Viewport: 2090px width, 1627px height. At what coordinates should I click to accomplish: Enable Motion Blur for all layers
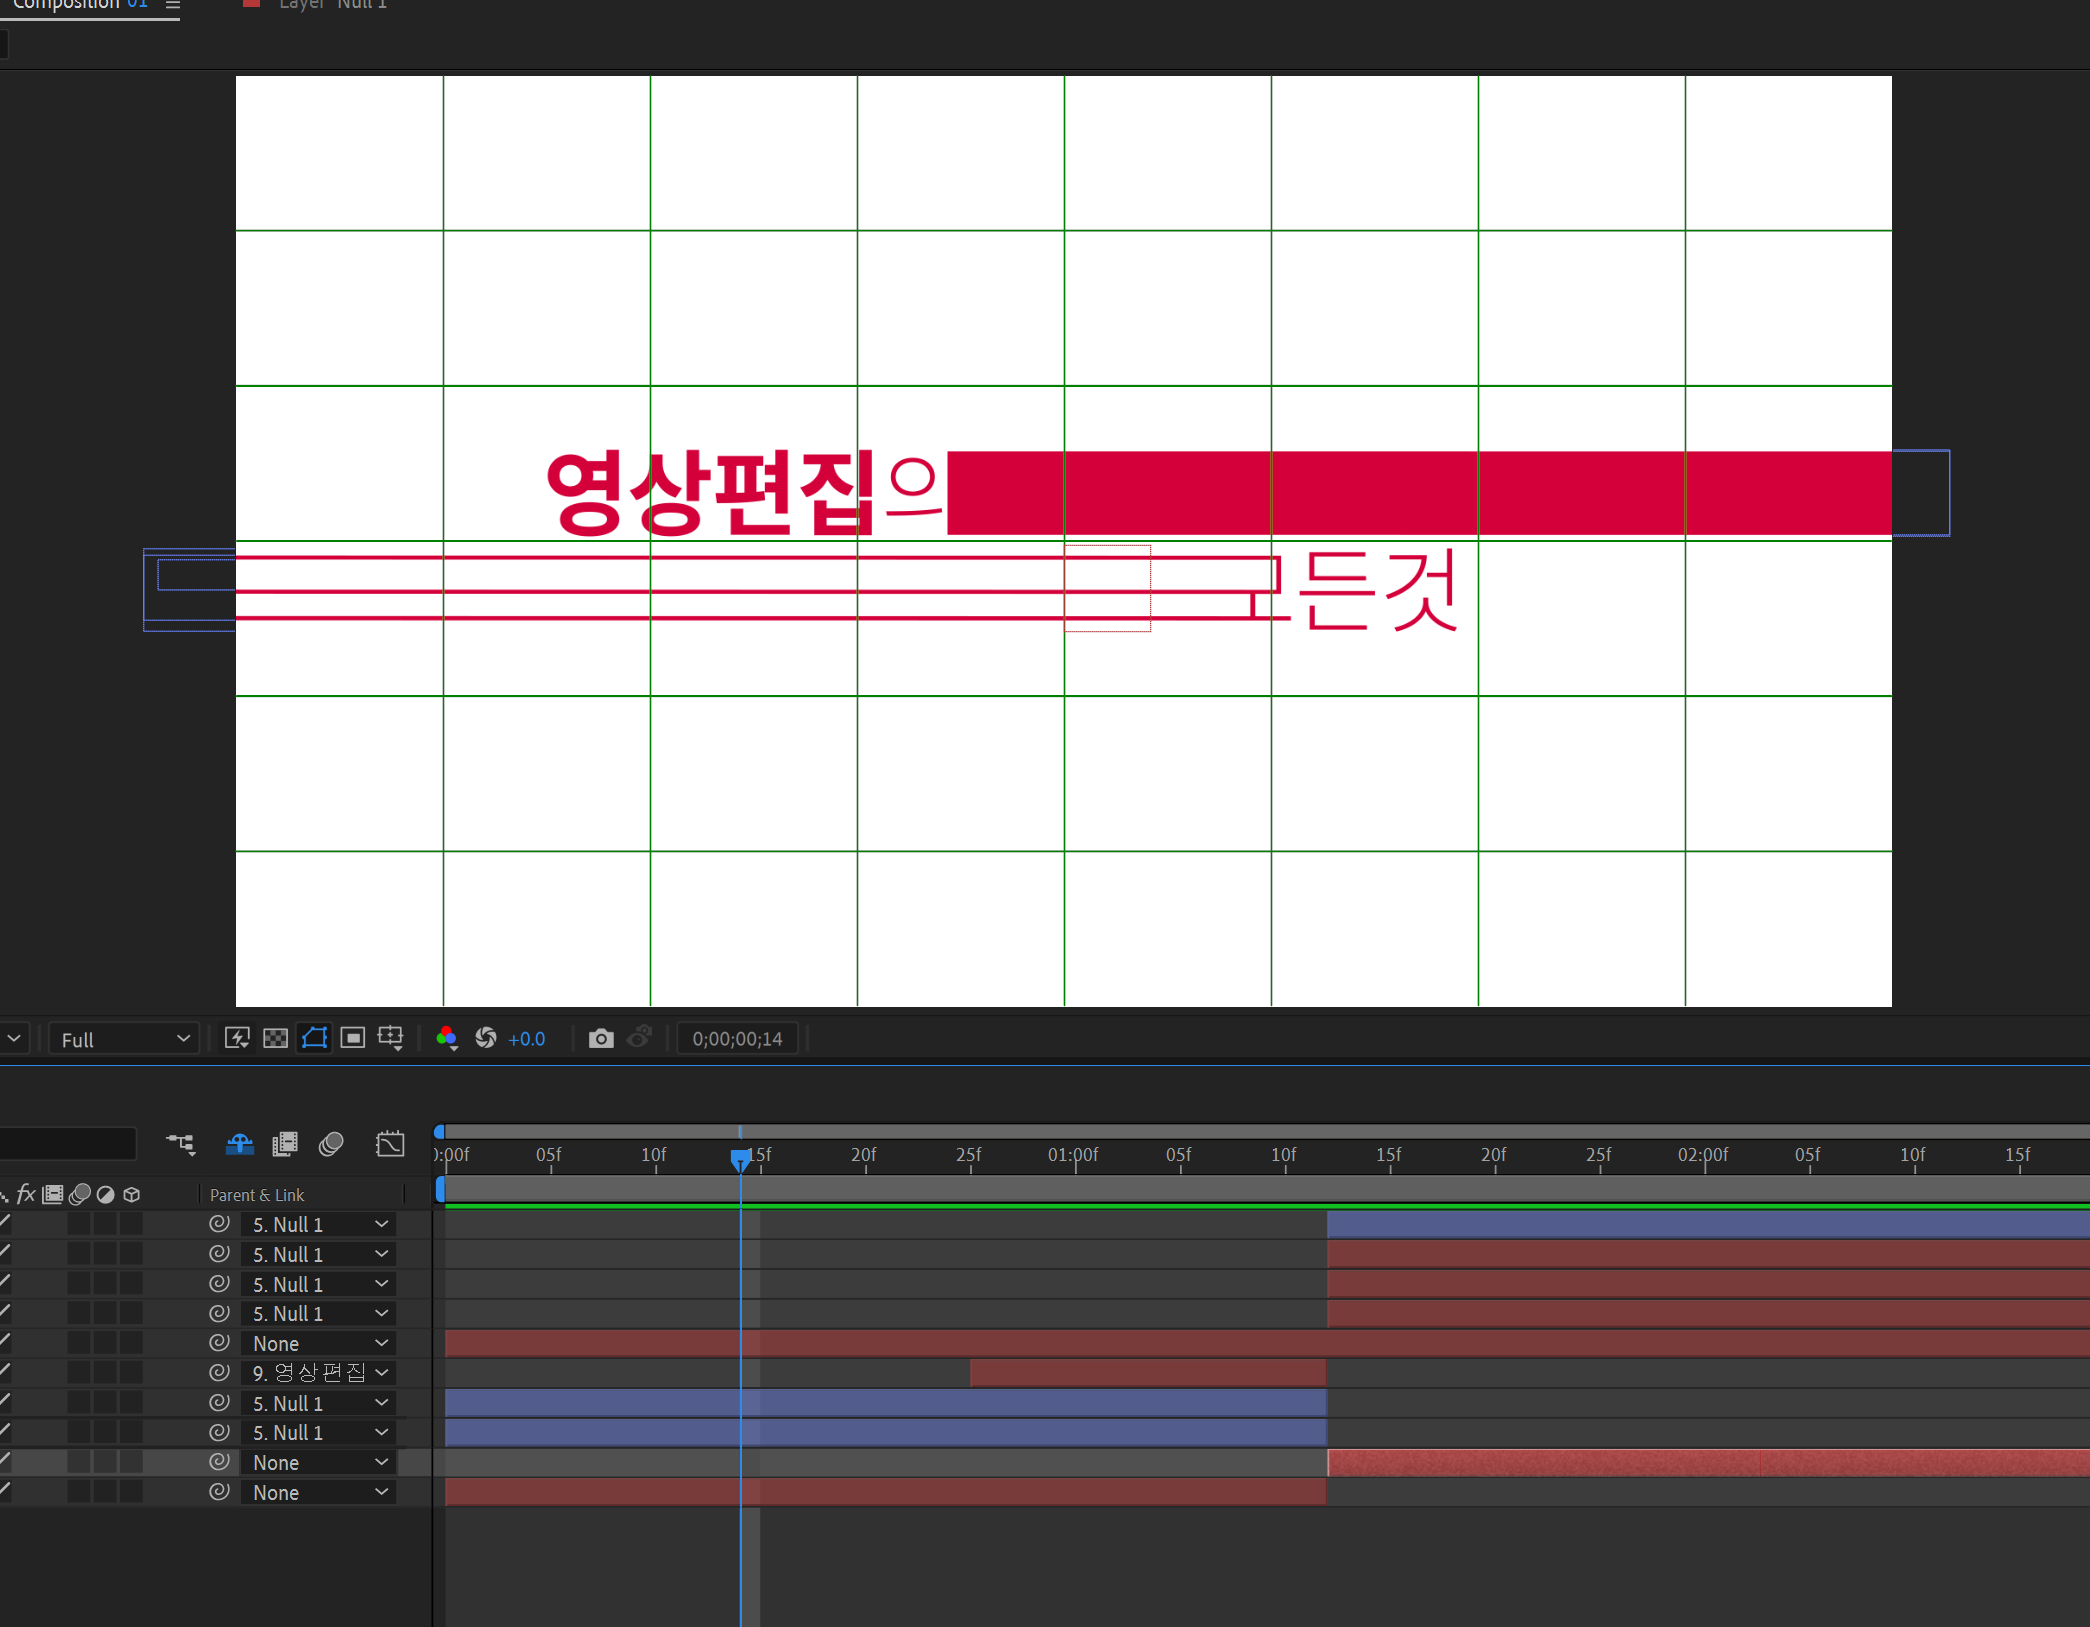[x=331, y=1143]
